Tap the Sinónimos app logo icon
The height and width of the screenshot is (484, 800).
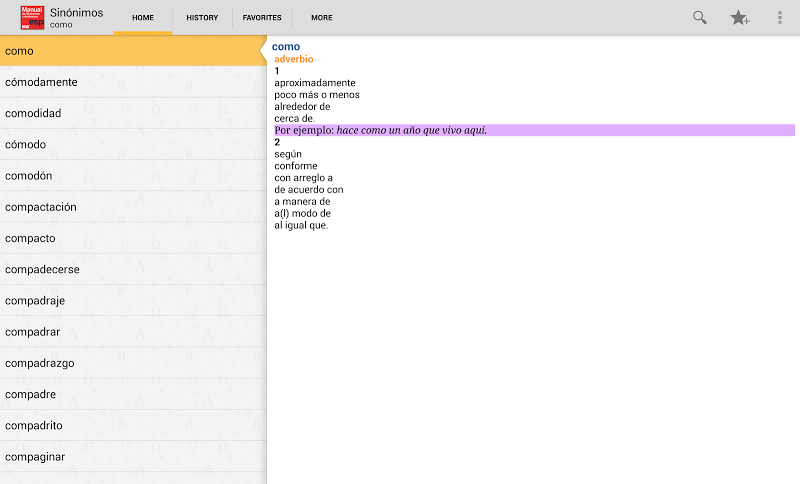(x=32, y=17)
